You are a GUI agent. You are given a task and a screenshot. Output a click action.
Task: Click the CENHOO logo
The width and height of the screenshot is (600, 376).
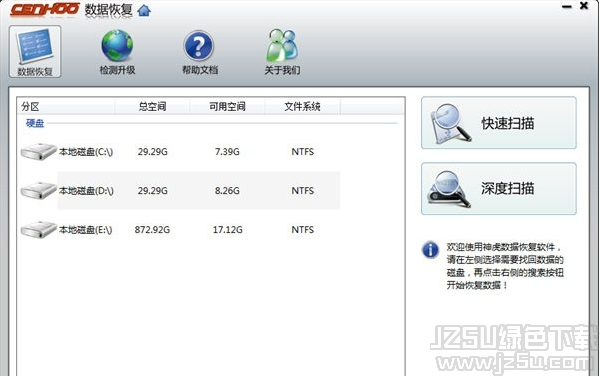(x=45, y=10)
